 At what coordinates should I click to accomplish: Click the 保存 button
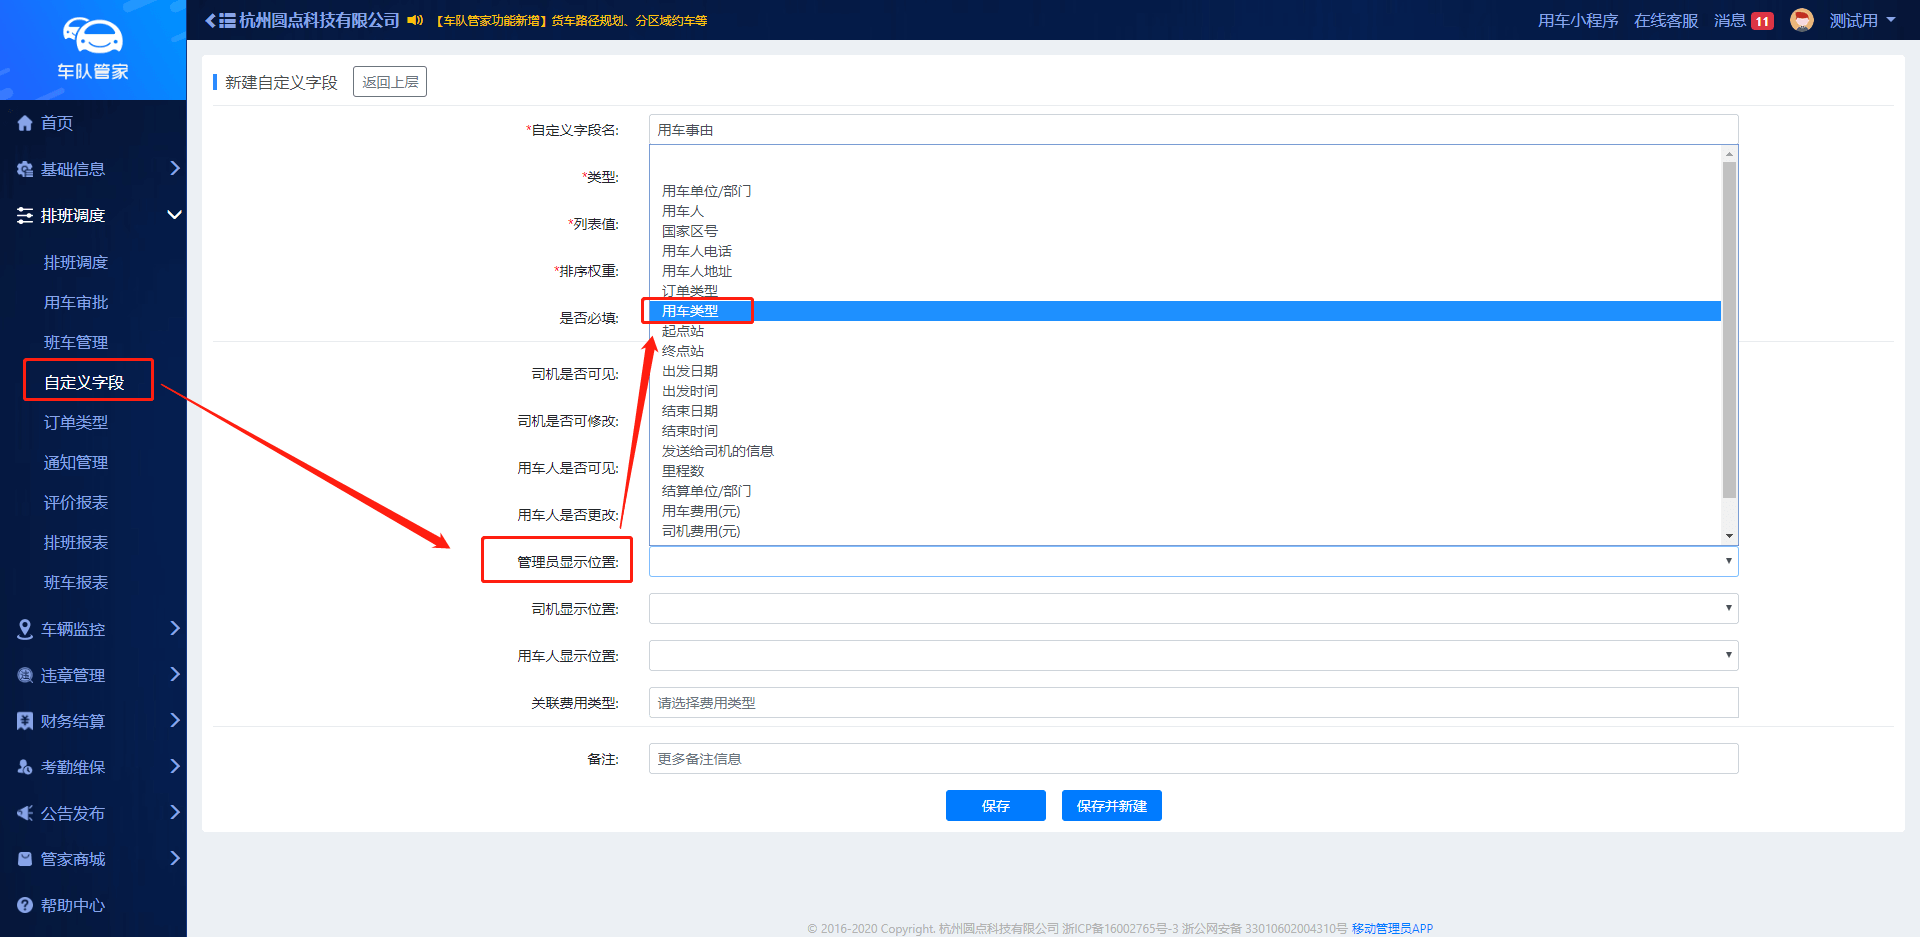(x=995, y=805)
